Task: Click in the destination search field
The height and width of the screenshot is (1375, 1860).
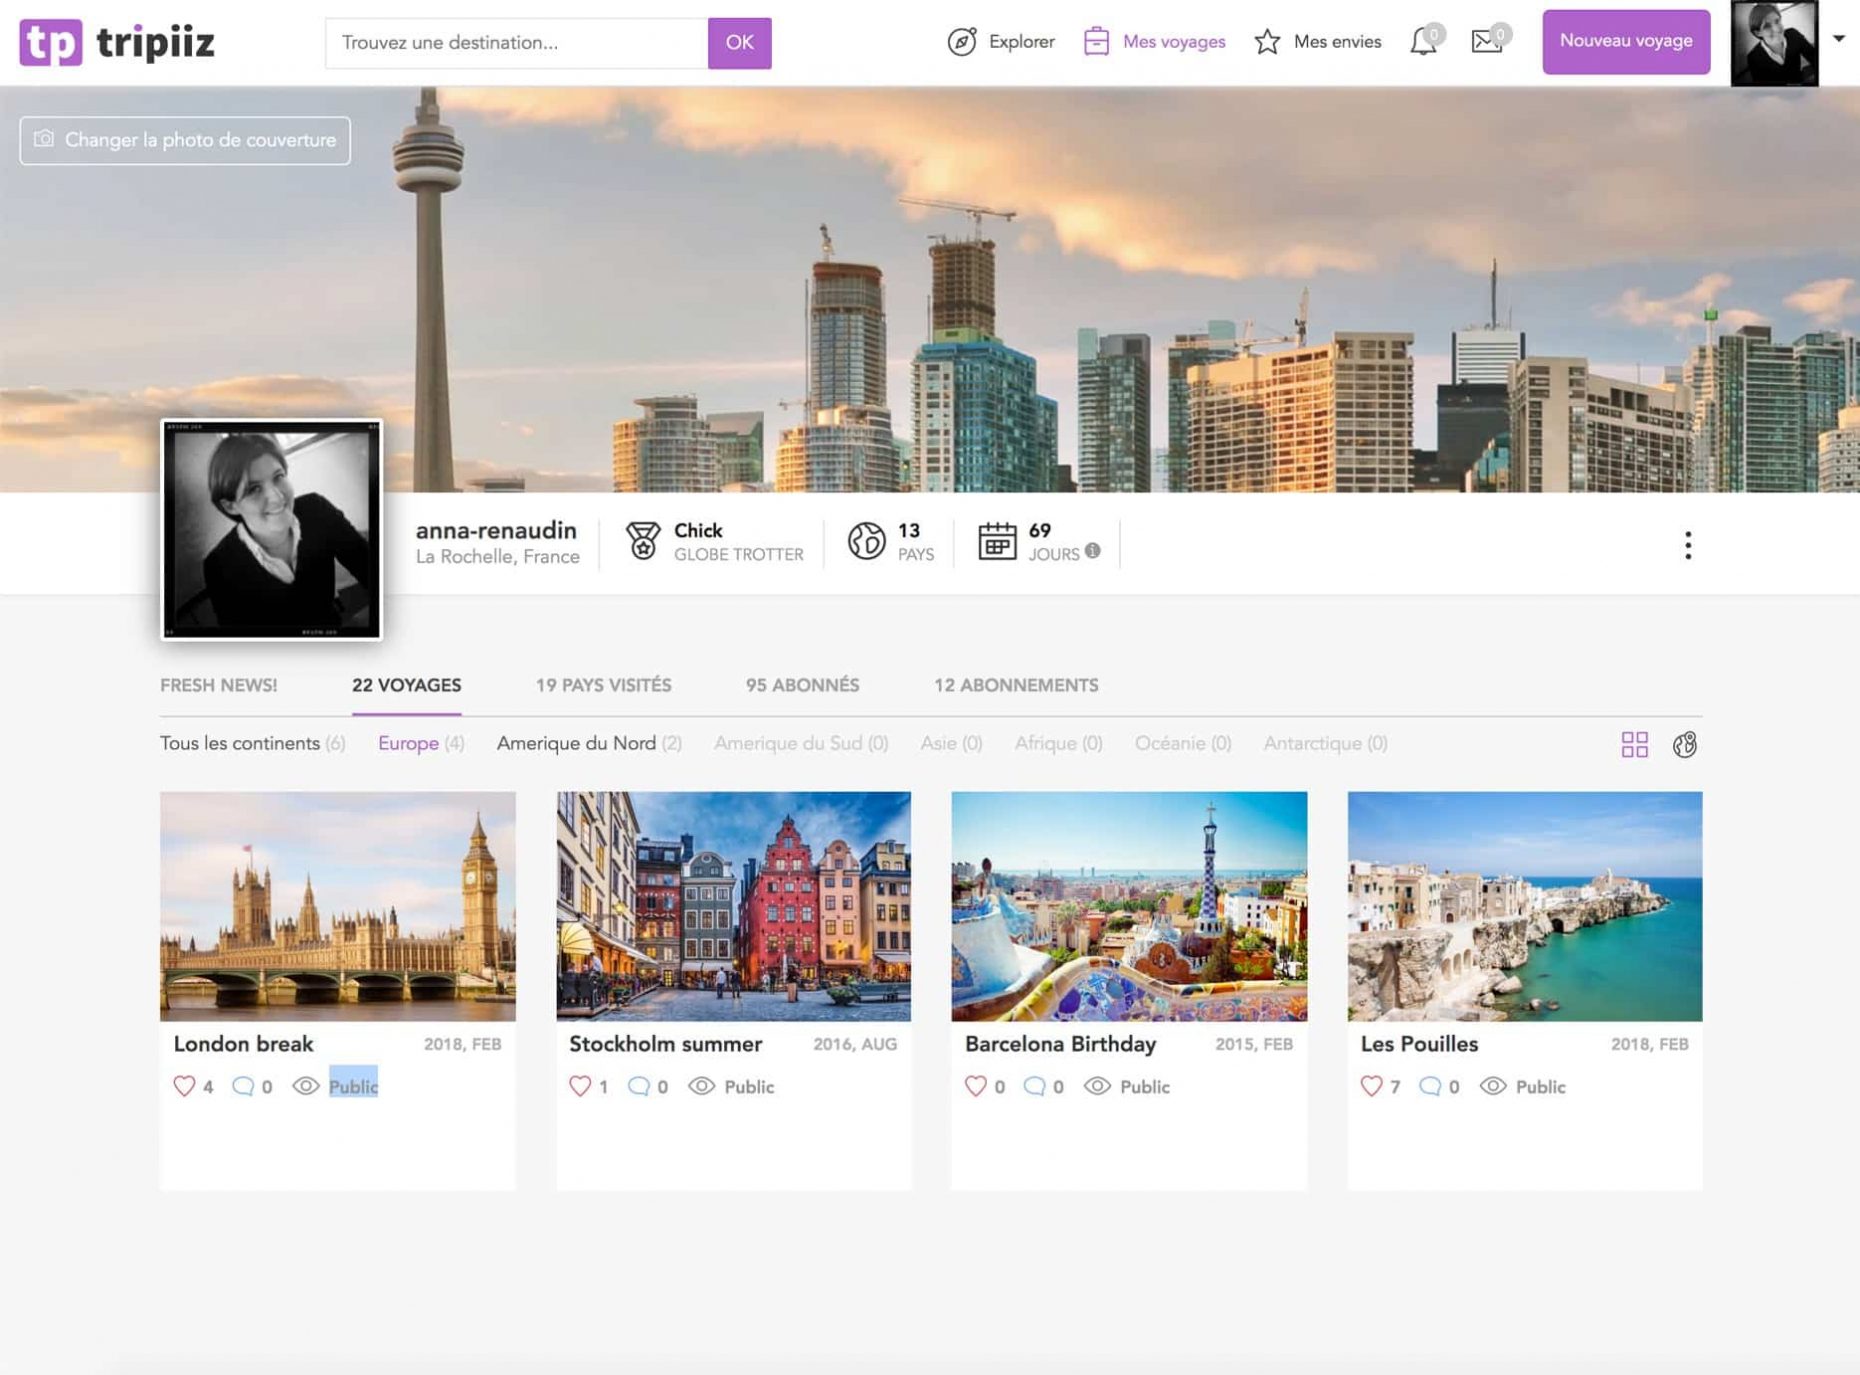Action: tap(516, 43)
